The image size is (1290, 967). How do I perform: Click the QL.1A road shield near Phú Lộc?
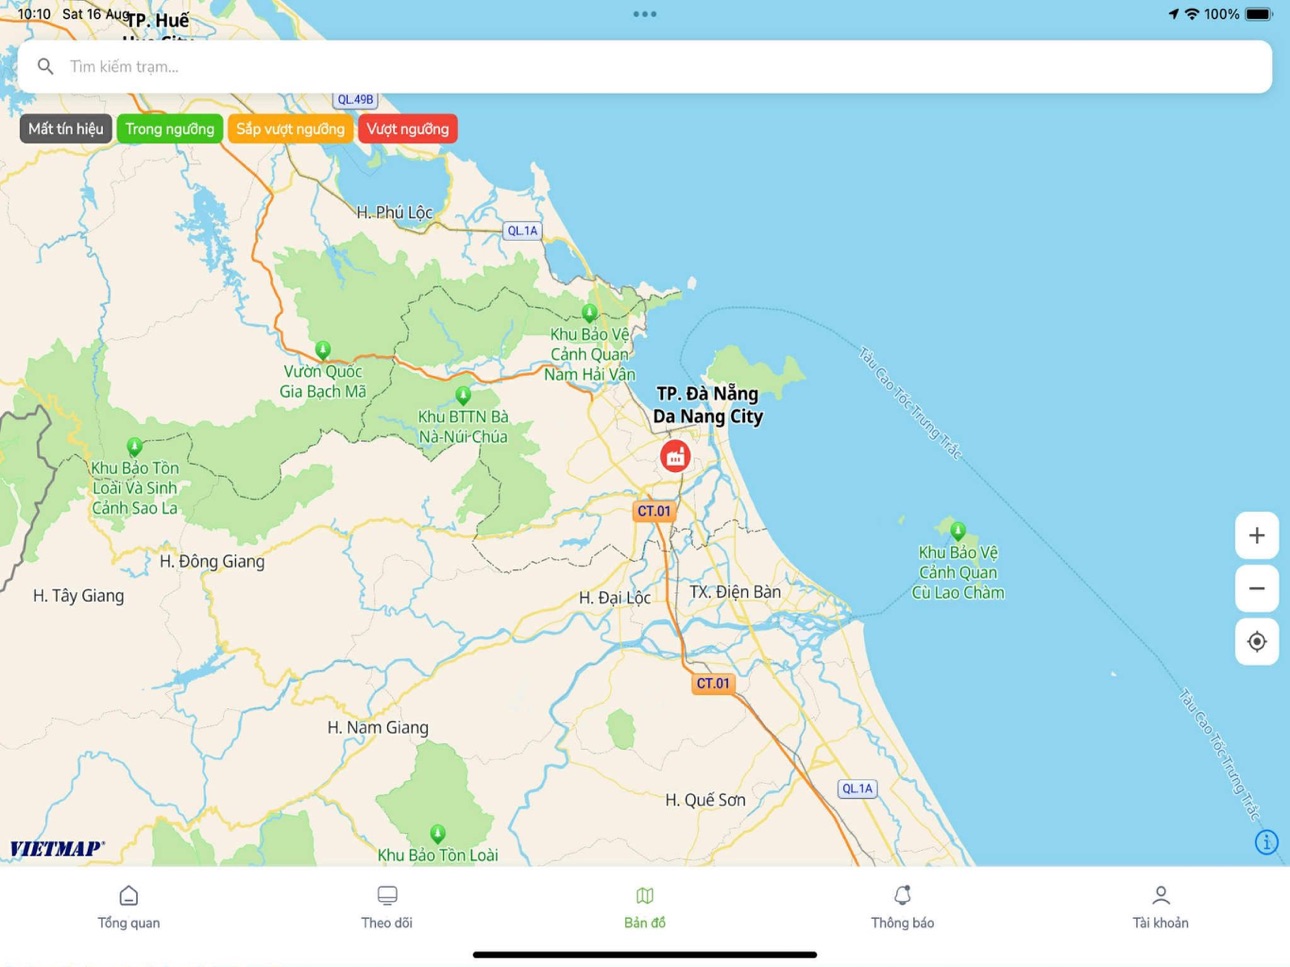coord(522,231)
